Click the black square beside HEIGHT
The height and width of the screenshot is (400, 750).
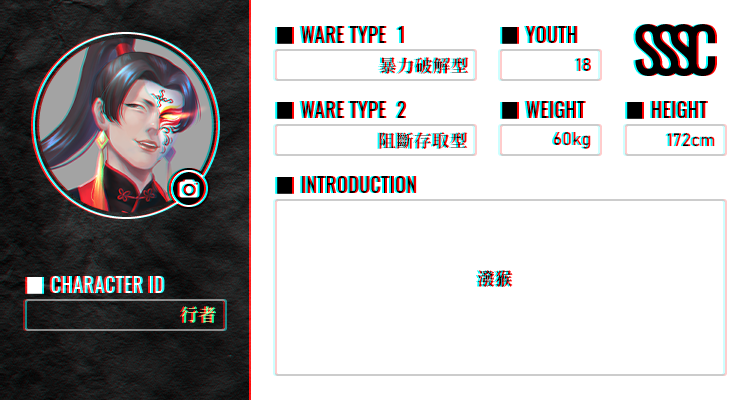[635, 111]
